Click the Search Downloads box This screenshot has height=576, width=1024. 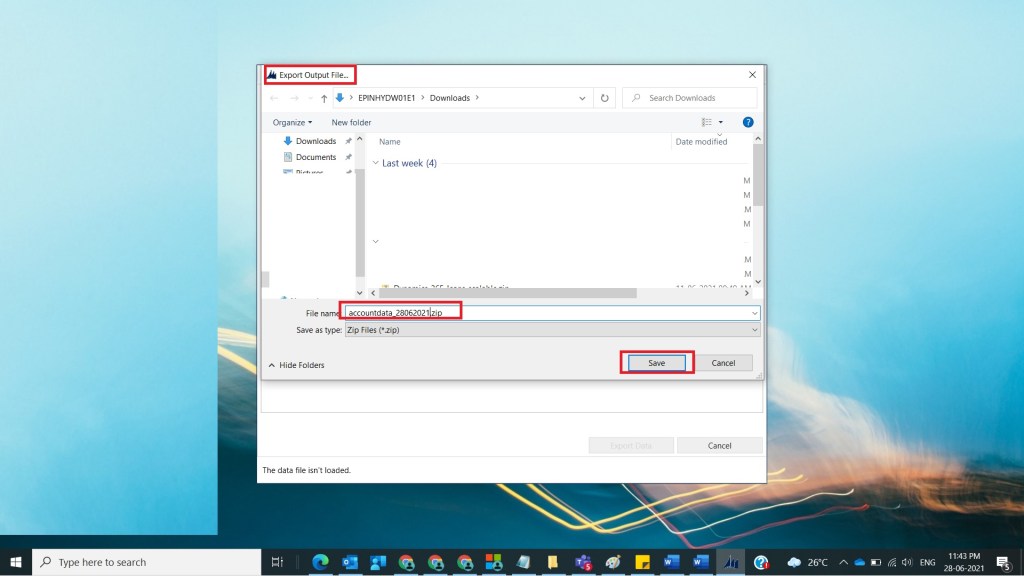click(690, 98)
